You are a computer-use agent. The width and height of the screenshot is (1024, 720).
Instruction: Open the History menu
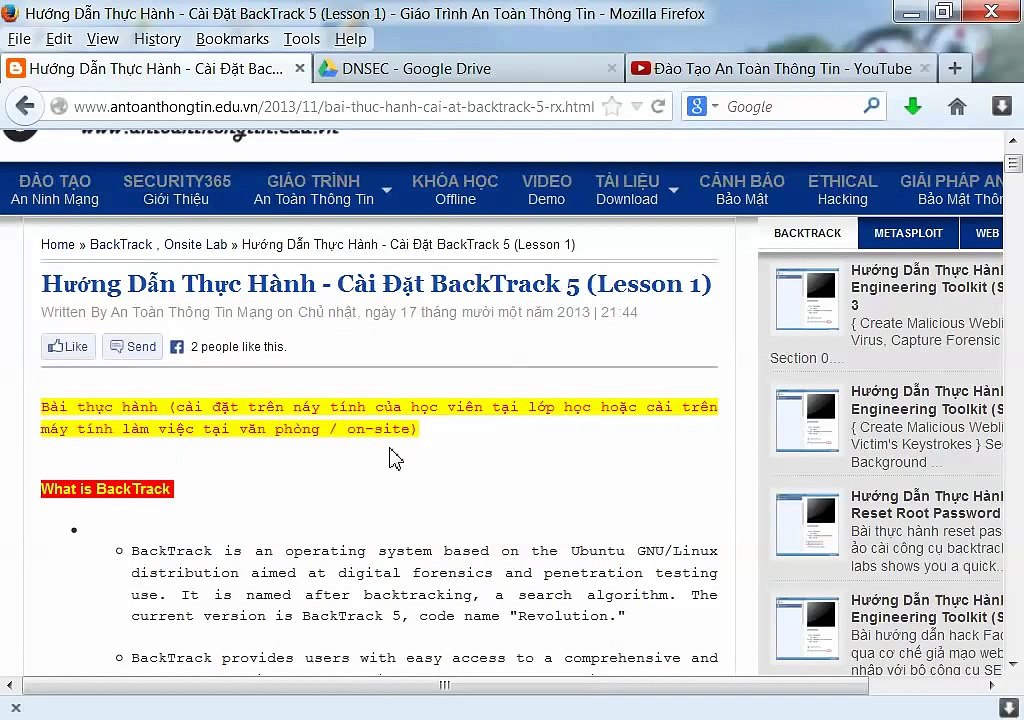tap(157, 39)
